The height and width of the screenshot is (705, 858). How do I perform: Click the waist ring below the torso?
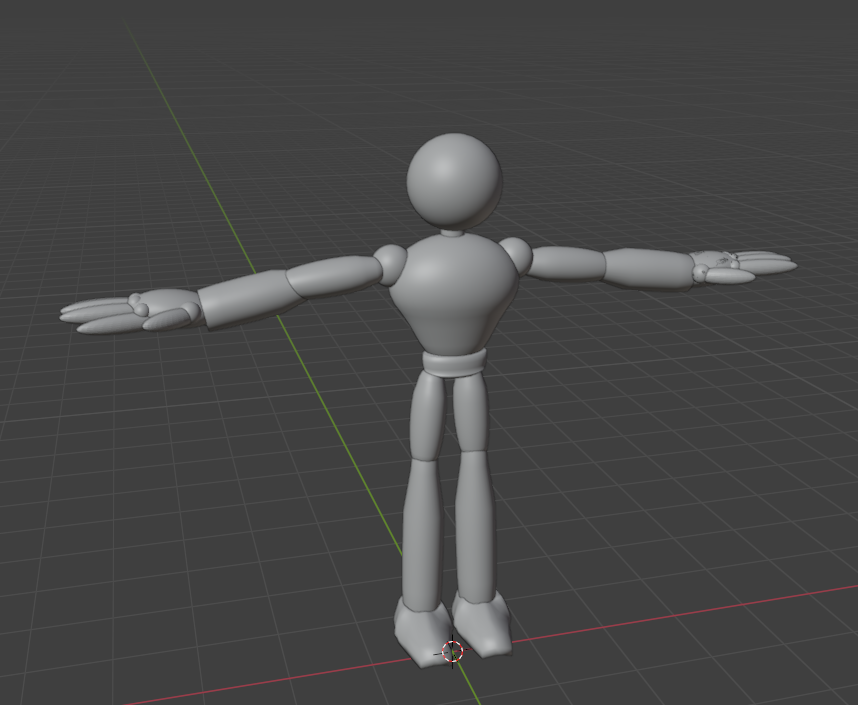coord(454,363)
